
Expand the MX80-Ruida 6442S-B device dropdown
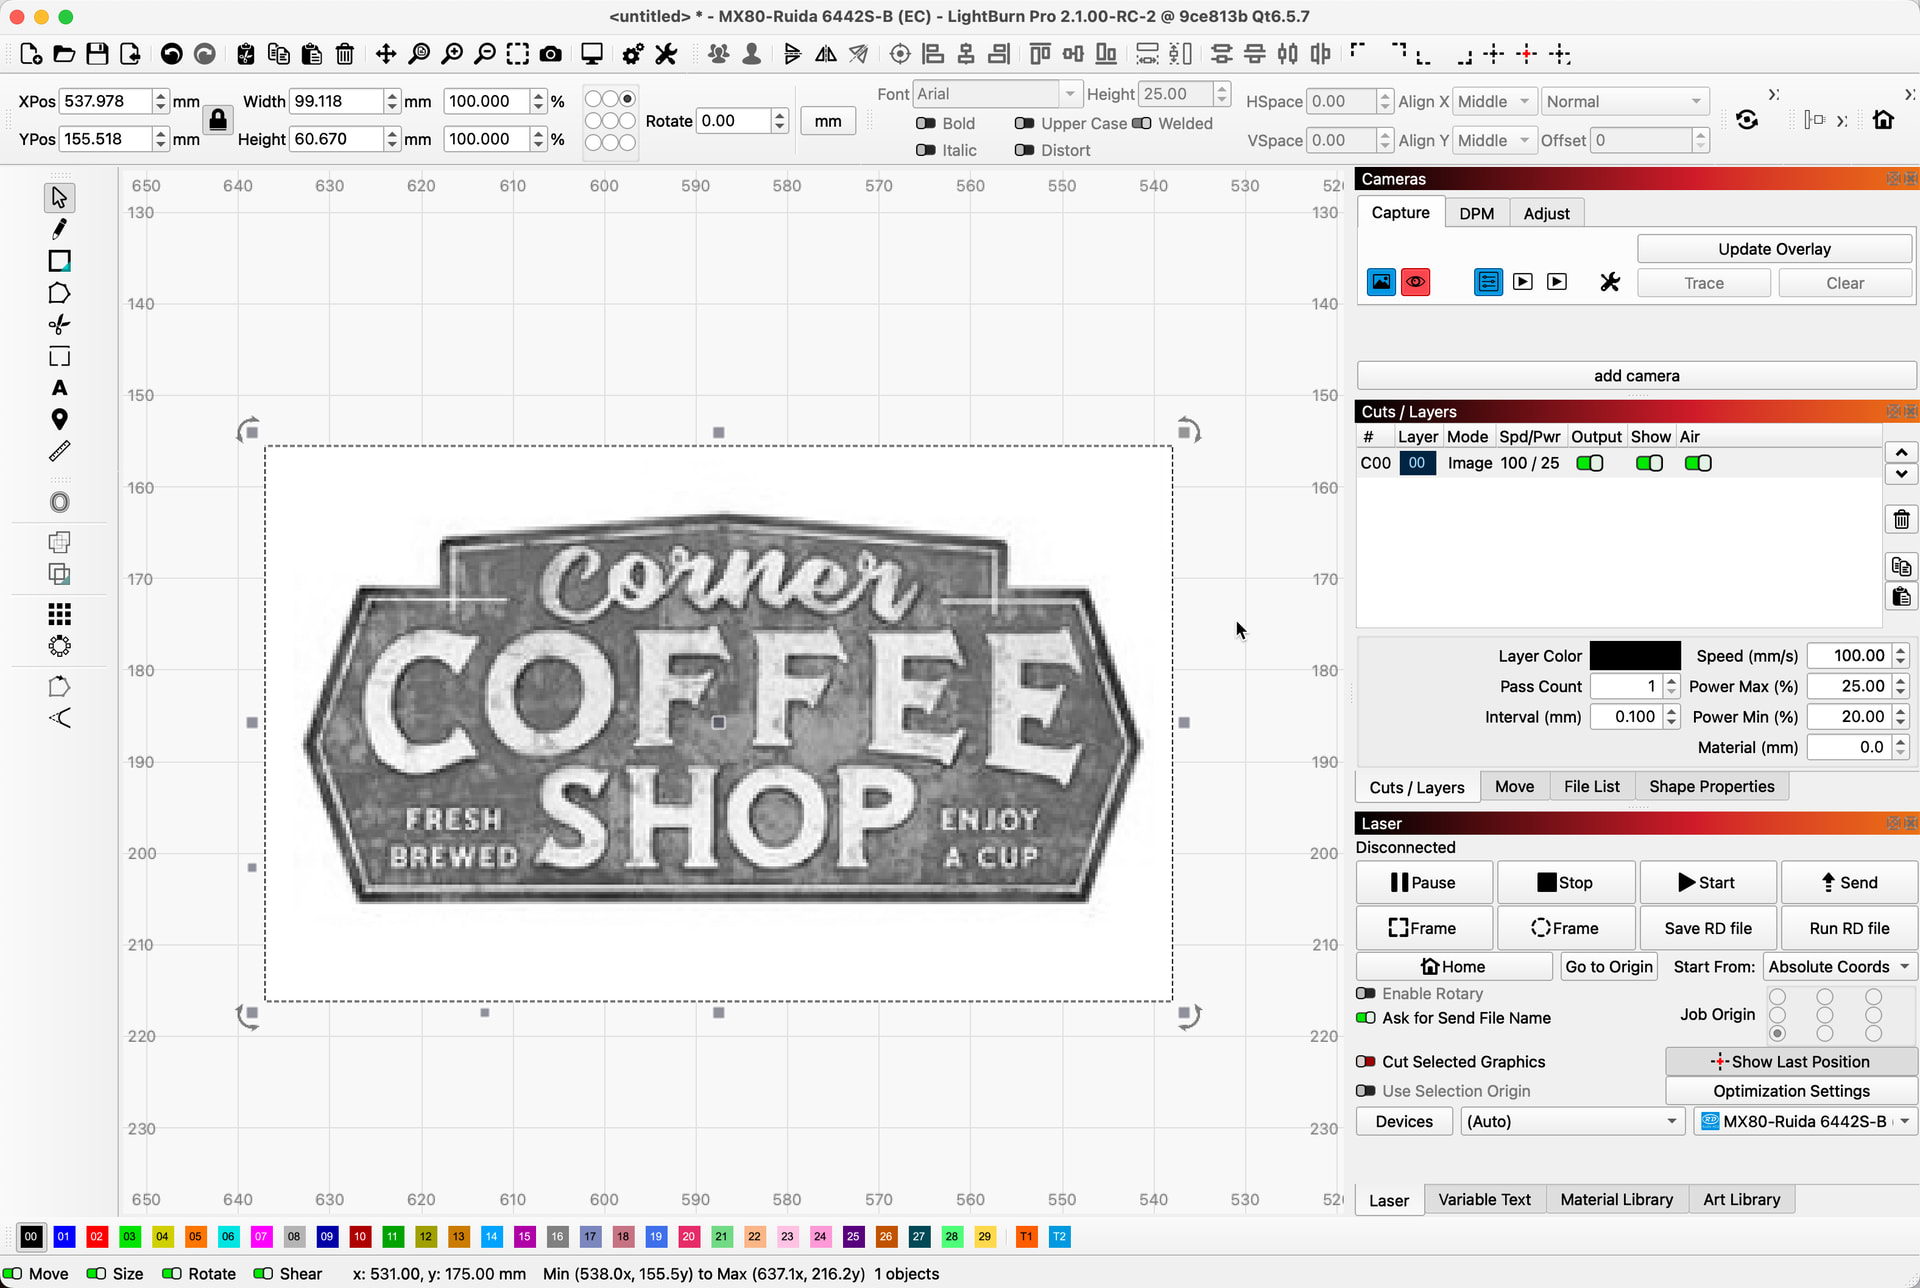coord(1805,1122)
